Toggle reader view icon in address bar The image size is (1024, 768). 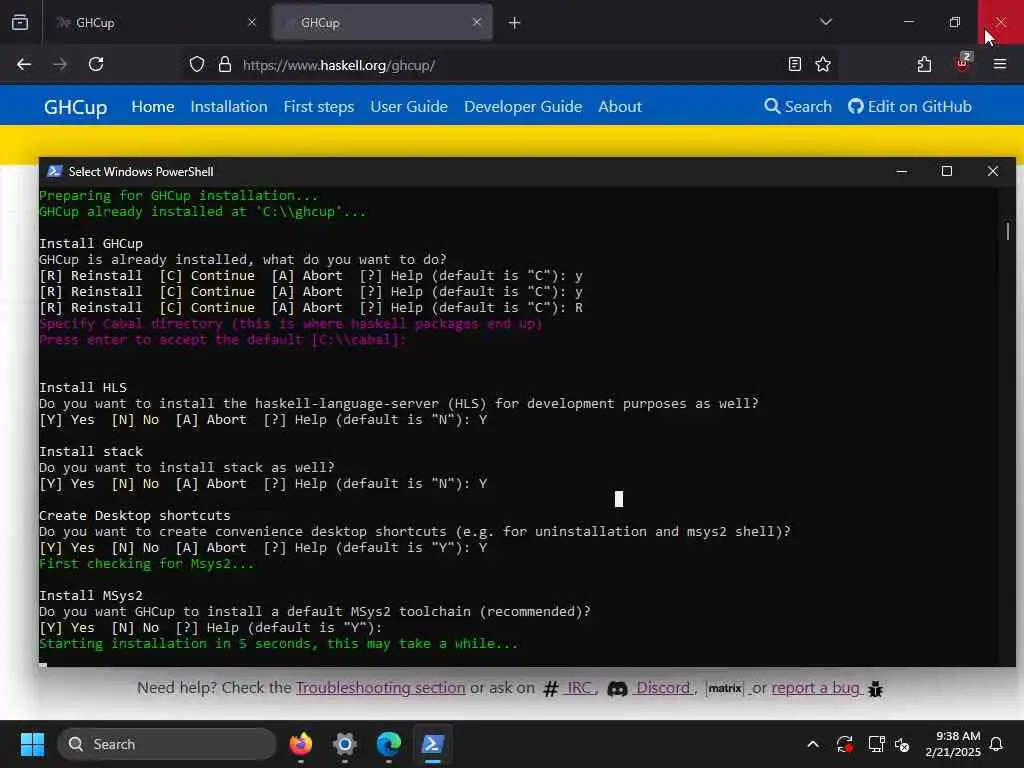(794, 65)
